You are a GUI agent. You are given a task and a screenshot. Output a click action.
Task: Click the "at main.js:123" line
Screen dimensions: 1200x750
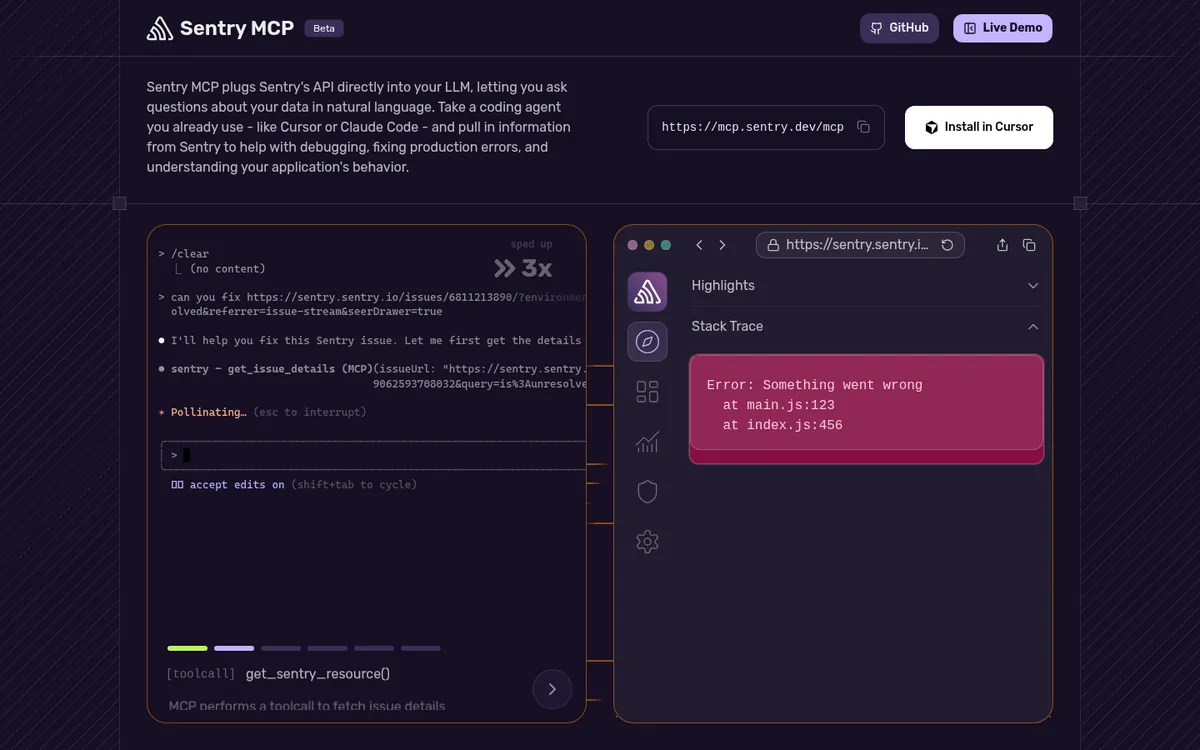tap(779, 405)
